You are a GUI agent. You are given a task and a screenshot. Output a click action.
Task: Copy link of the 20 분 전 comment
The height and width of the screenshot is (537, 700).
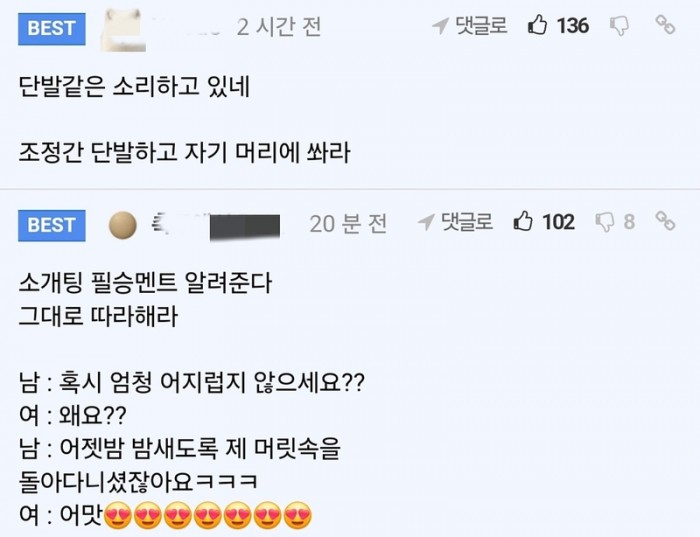666,222
